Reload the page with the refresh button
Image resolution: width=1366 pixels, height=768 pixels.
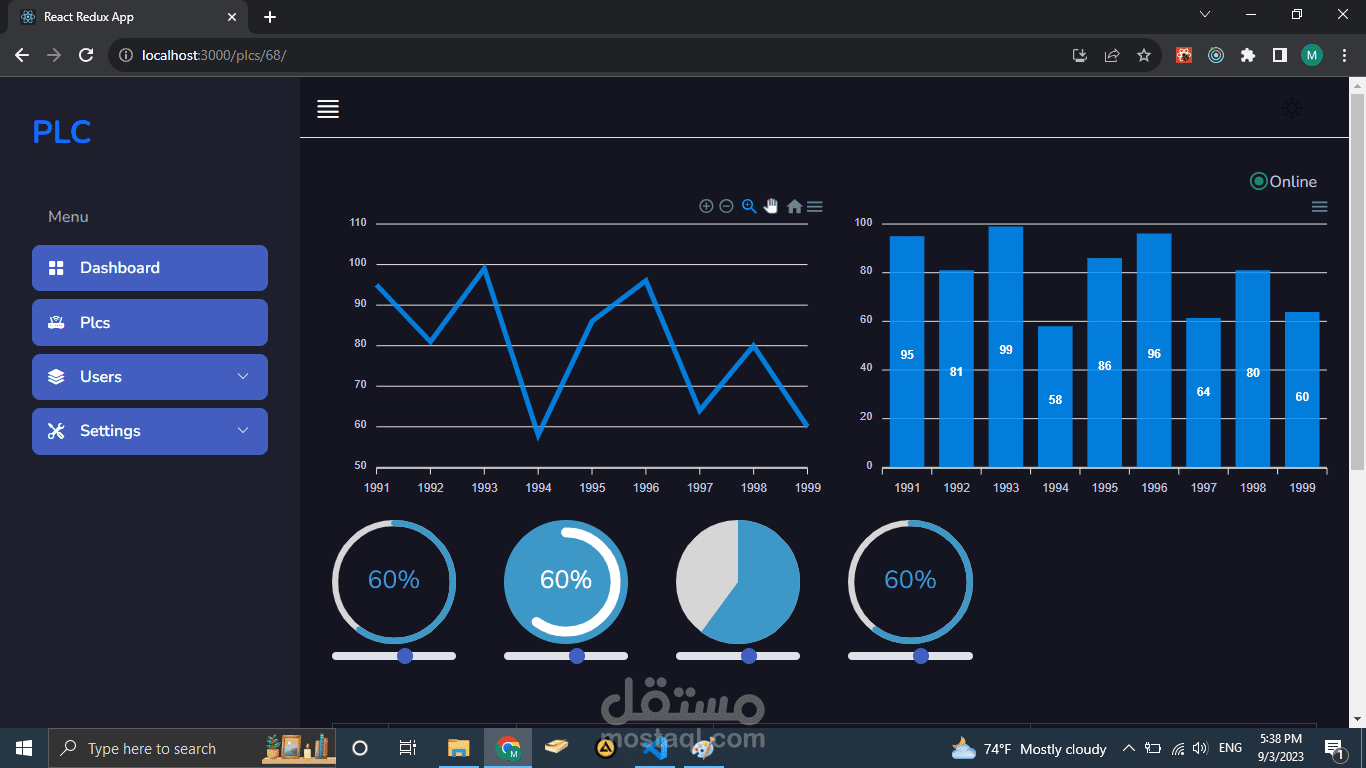tap(86, 55)
